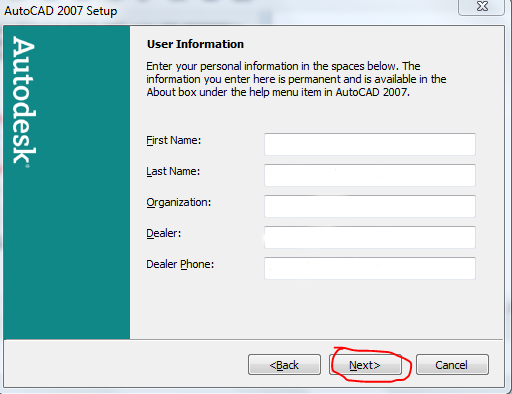The width and height of the screenshot is (512, 394).
Task: Click the 'Enter your personal information' instruction line
Action: [283, 66]
